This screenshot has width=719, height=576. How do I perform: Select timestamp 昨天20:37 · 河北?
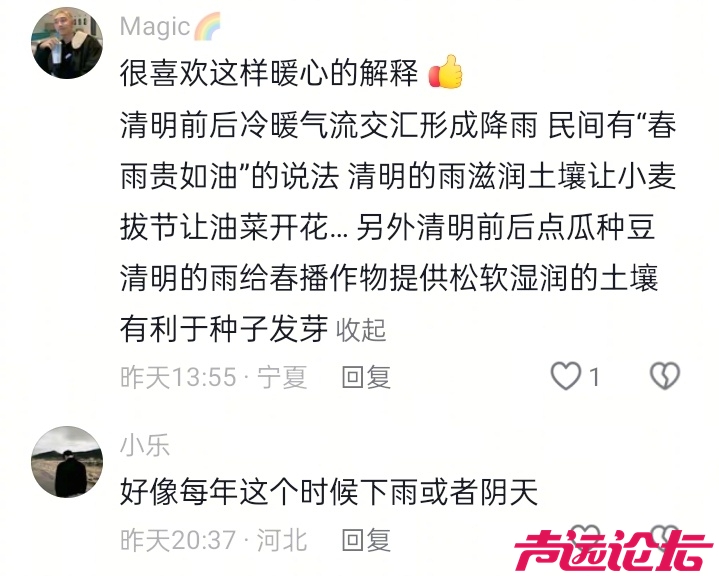point(214,540)
